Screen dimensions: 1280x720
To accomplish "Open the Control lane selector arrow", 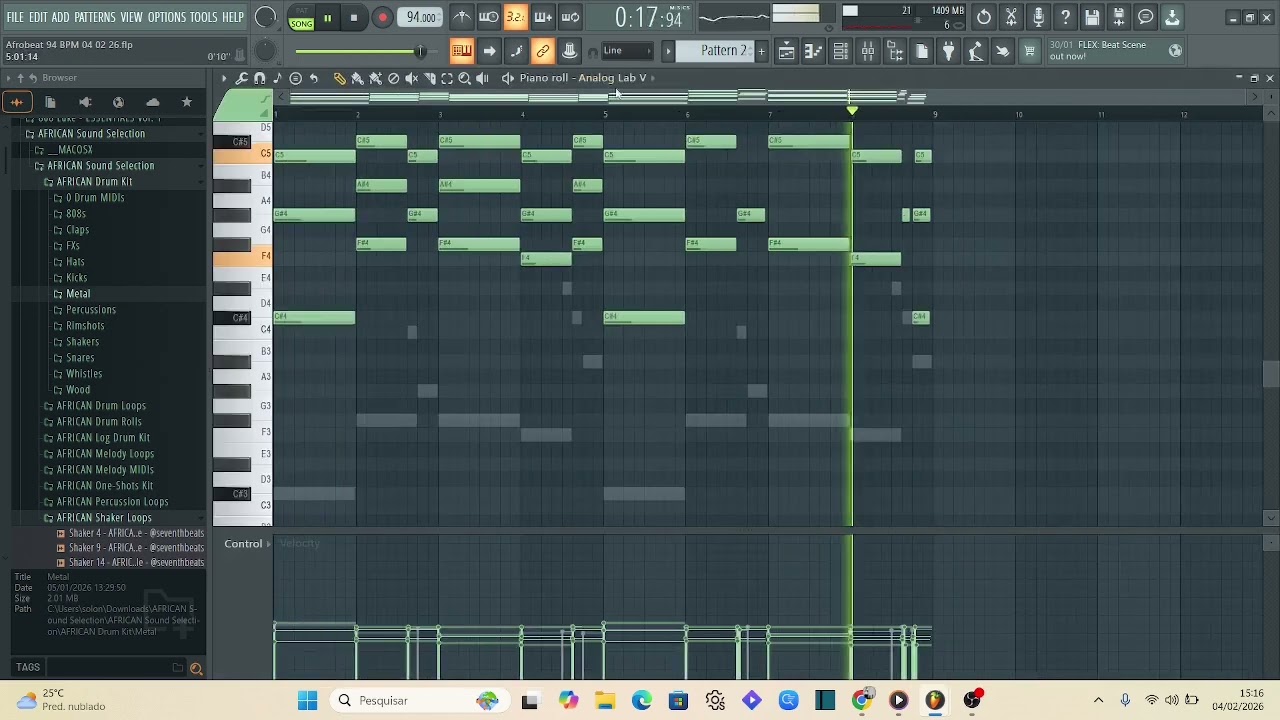I will coord(270,544).
